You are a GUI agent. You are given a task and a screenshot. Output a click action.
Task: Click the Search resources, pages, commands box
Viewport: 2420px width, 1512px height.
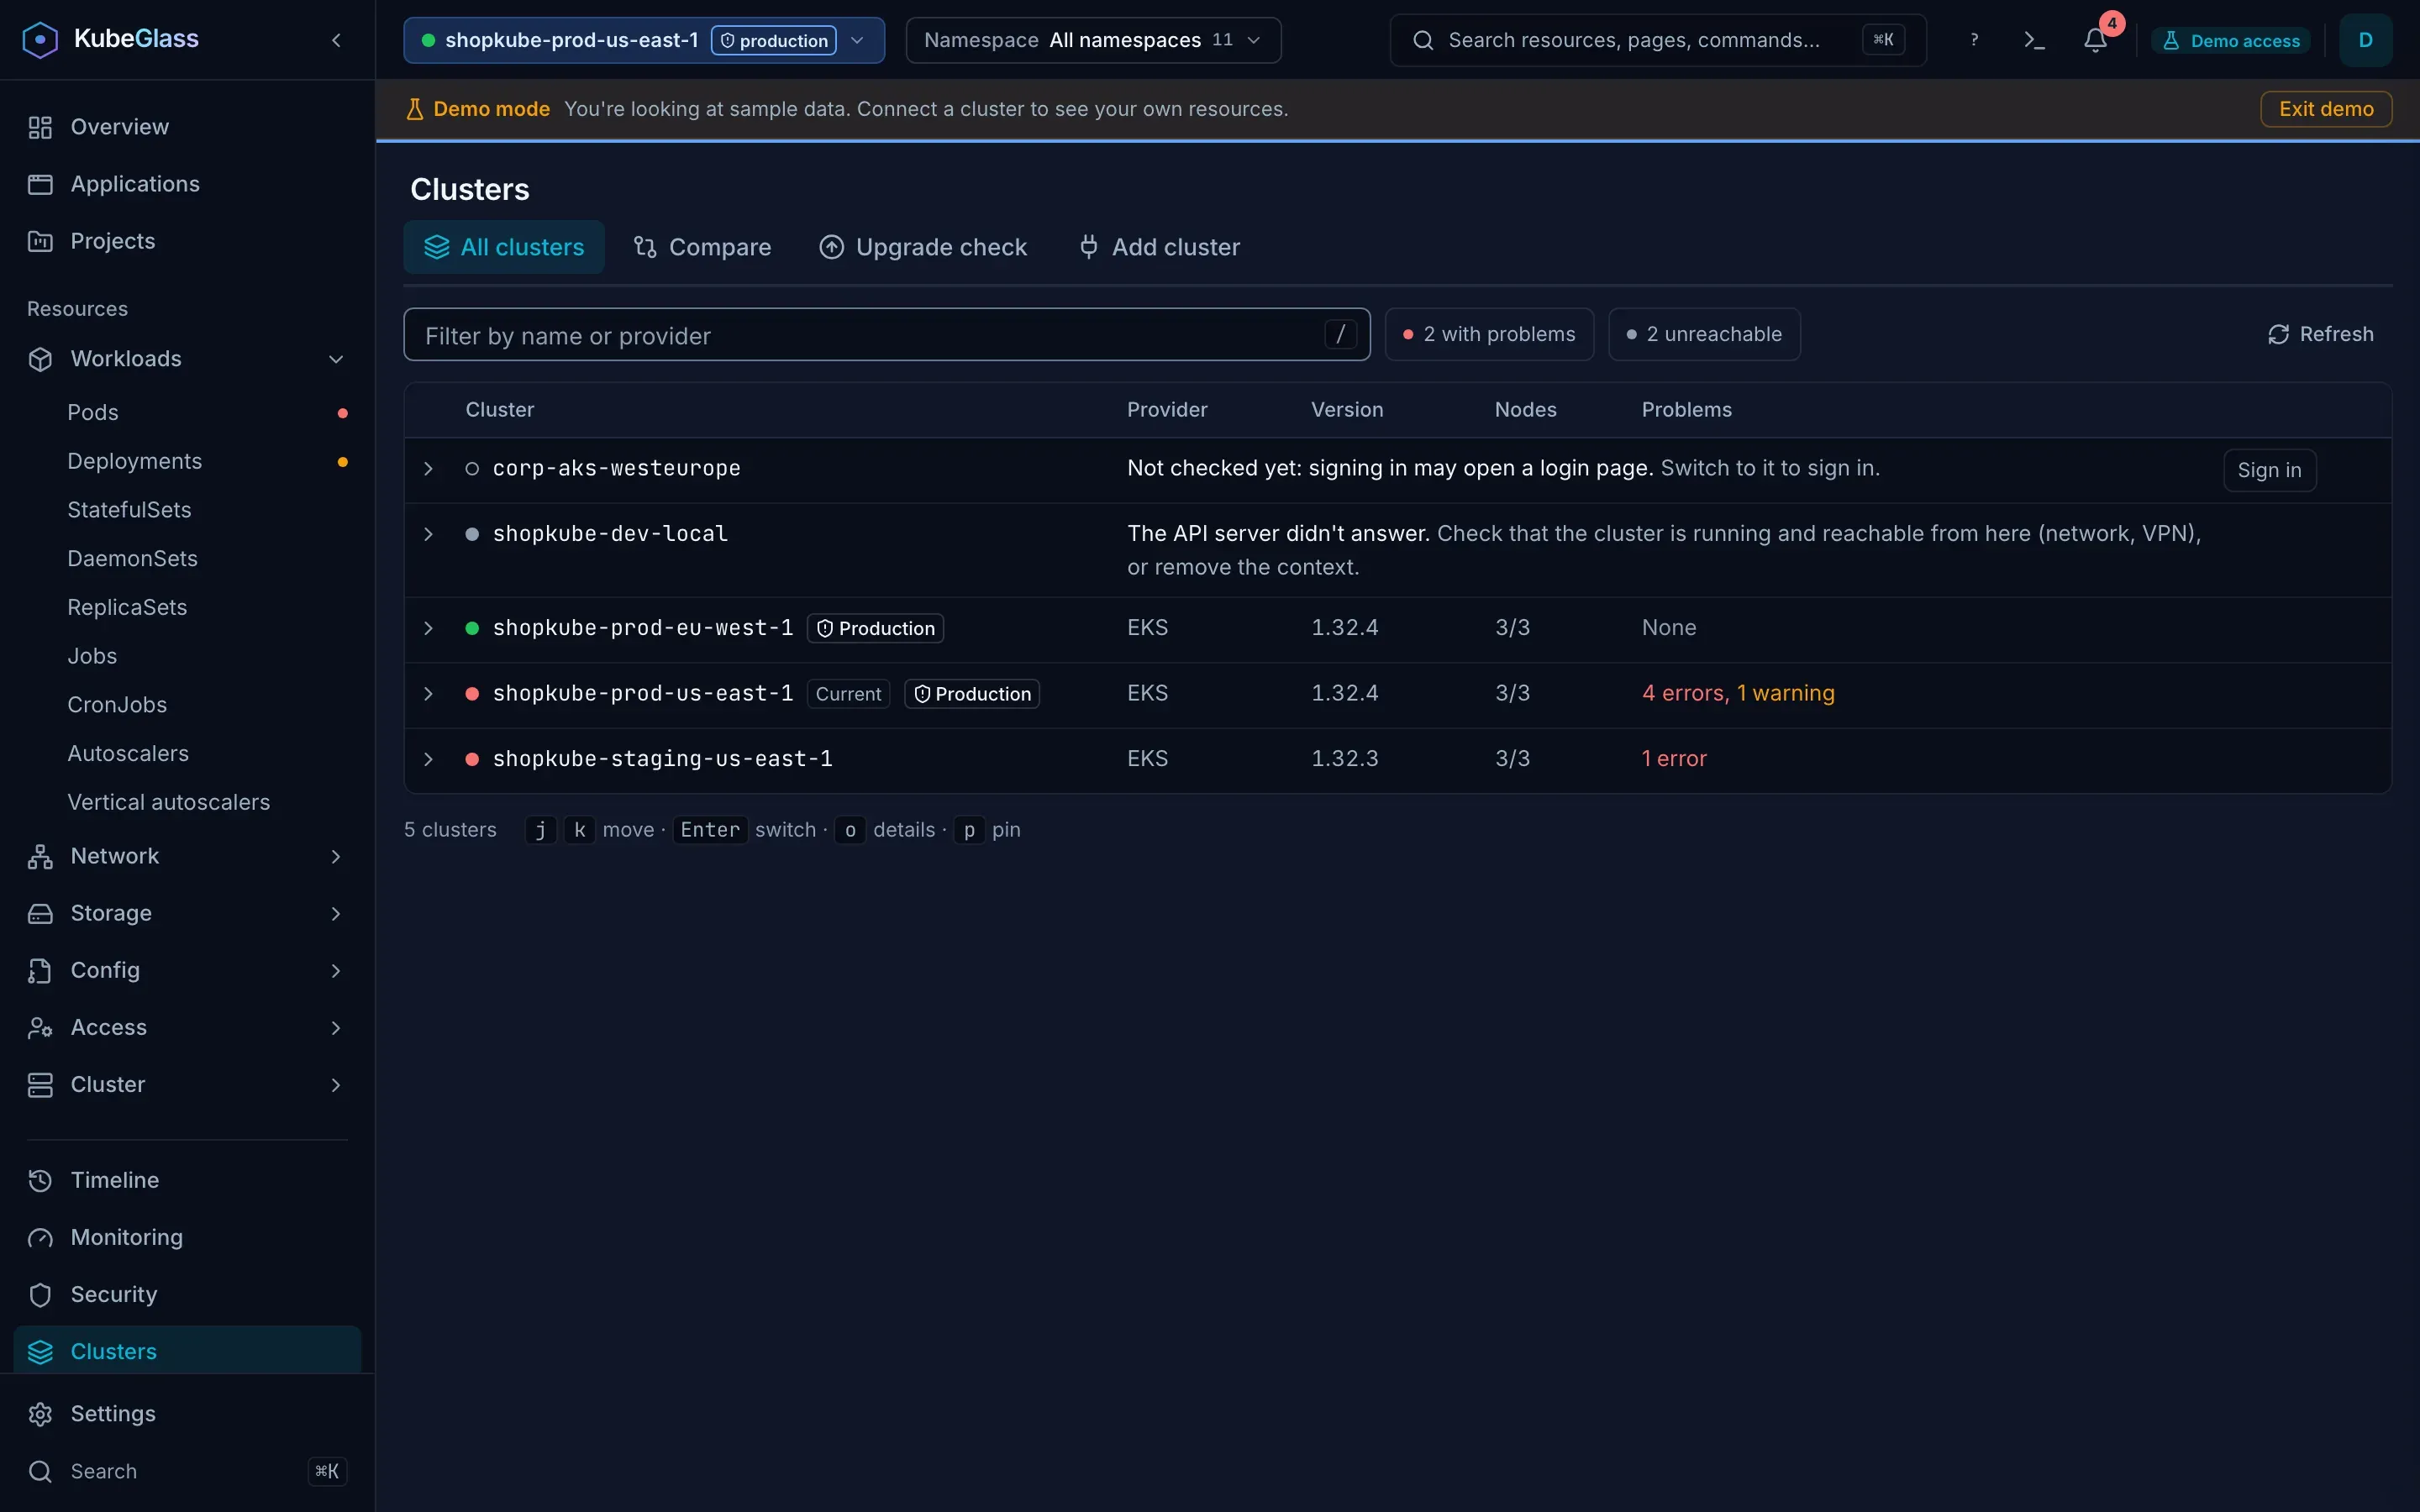click(1657, 40)
